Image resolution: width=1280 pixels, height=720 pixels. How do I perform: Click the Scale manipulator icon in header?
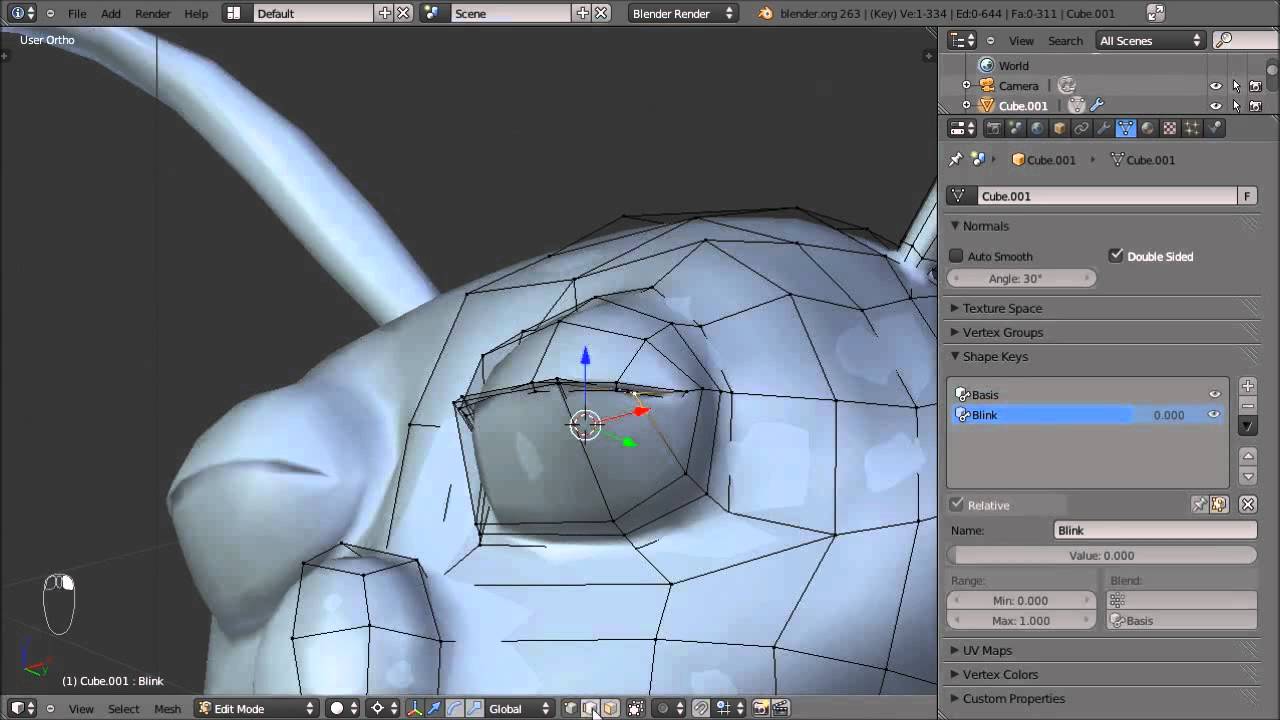tap(475, 708)
